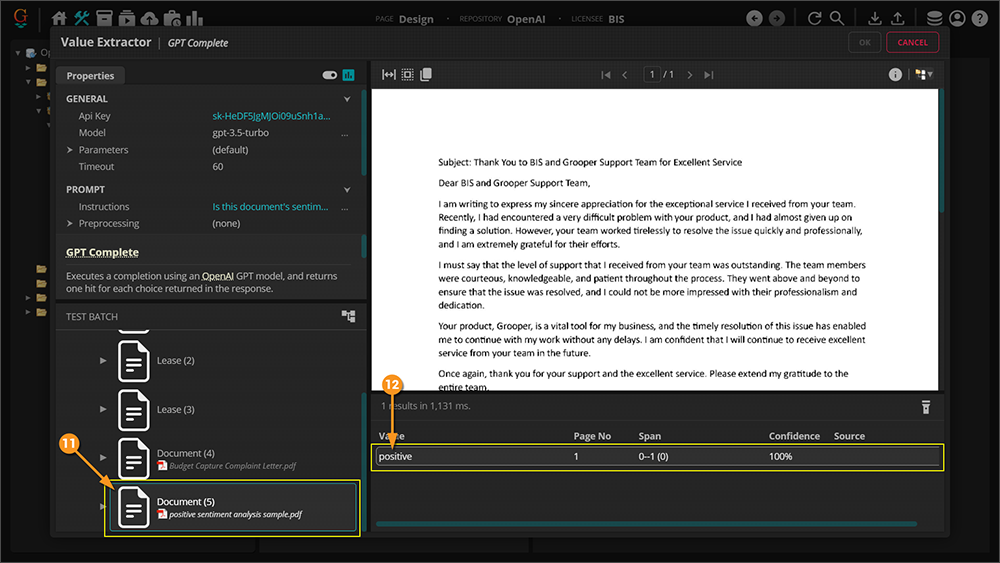1000x563 pixels.
Task: Go to the next page in viewer
Action: click(688, 75)
